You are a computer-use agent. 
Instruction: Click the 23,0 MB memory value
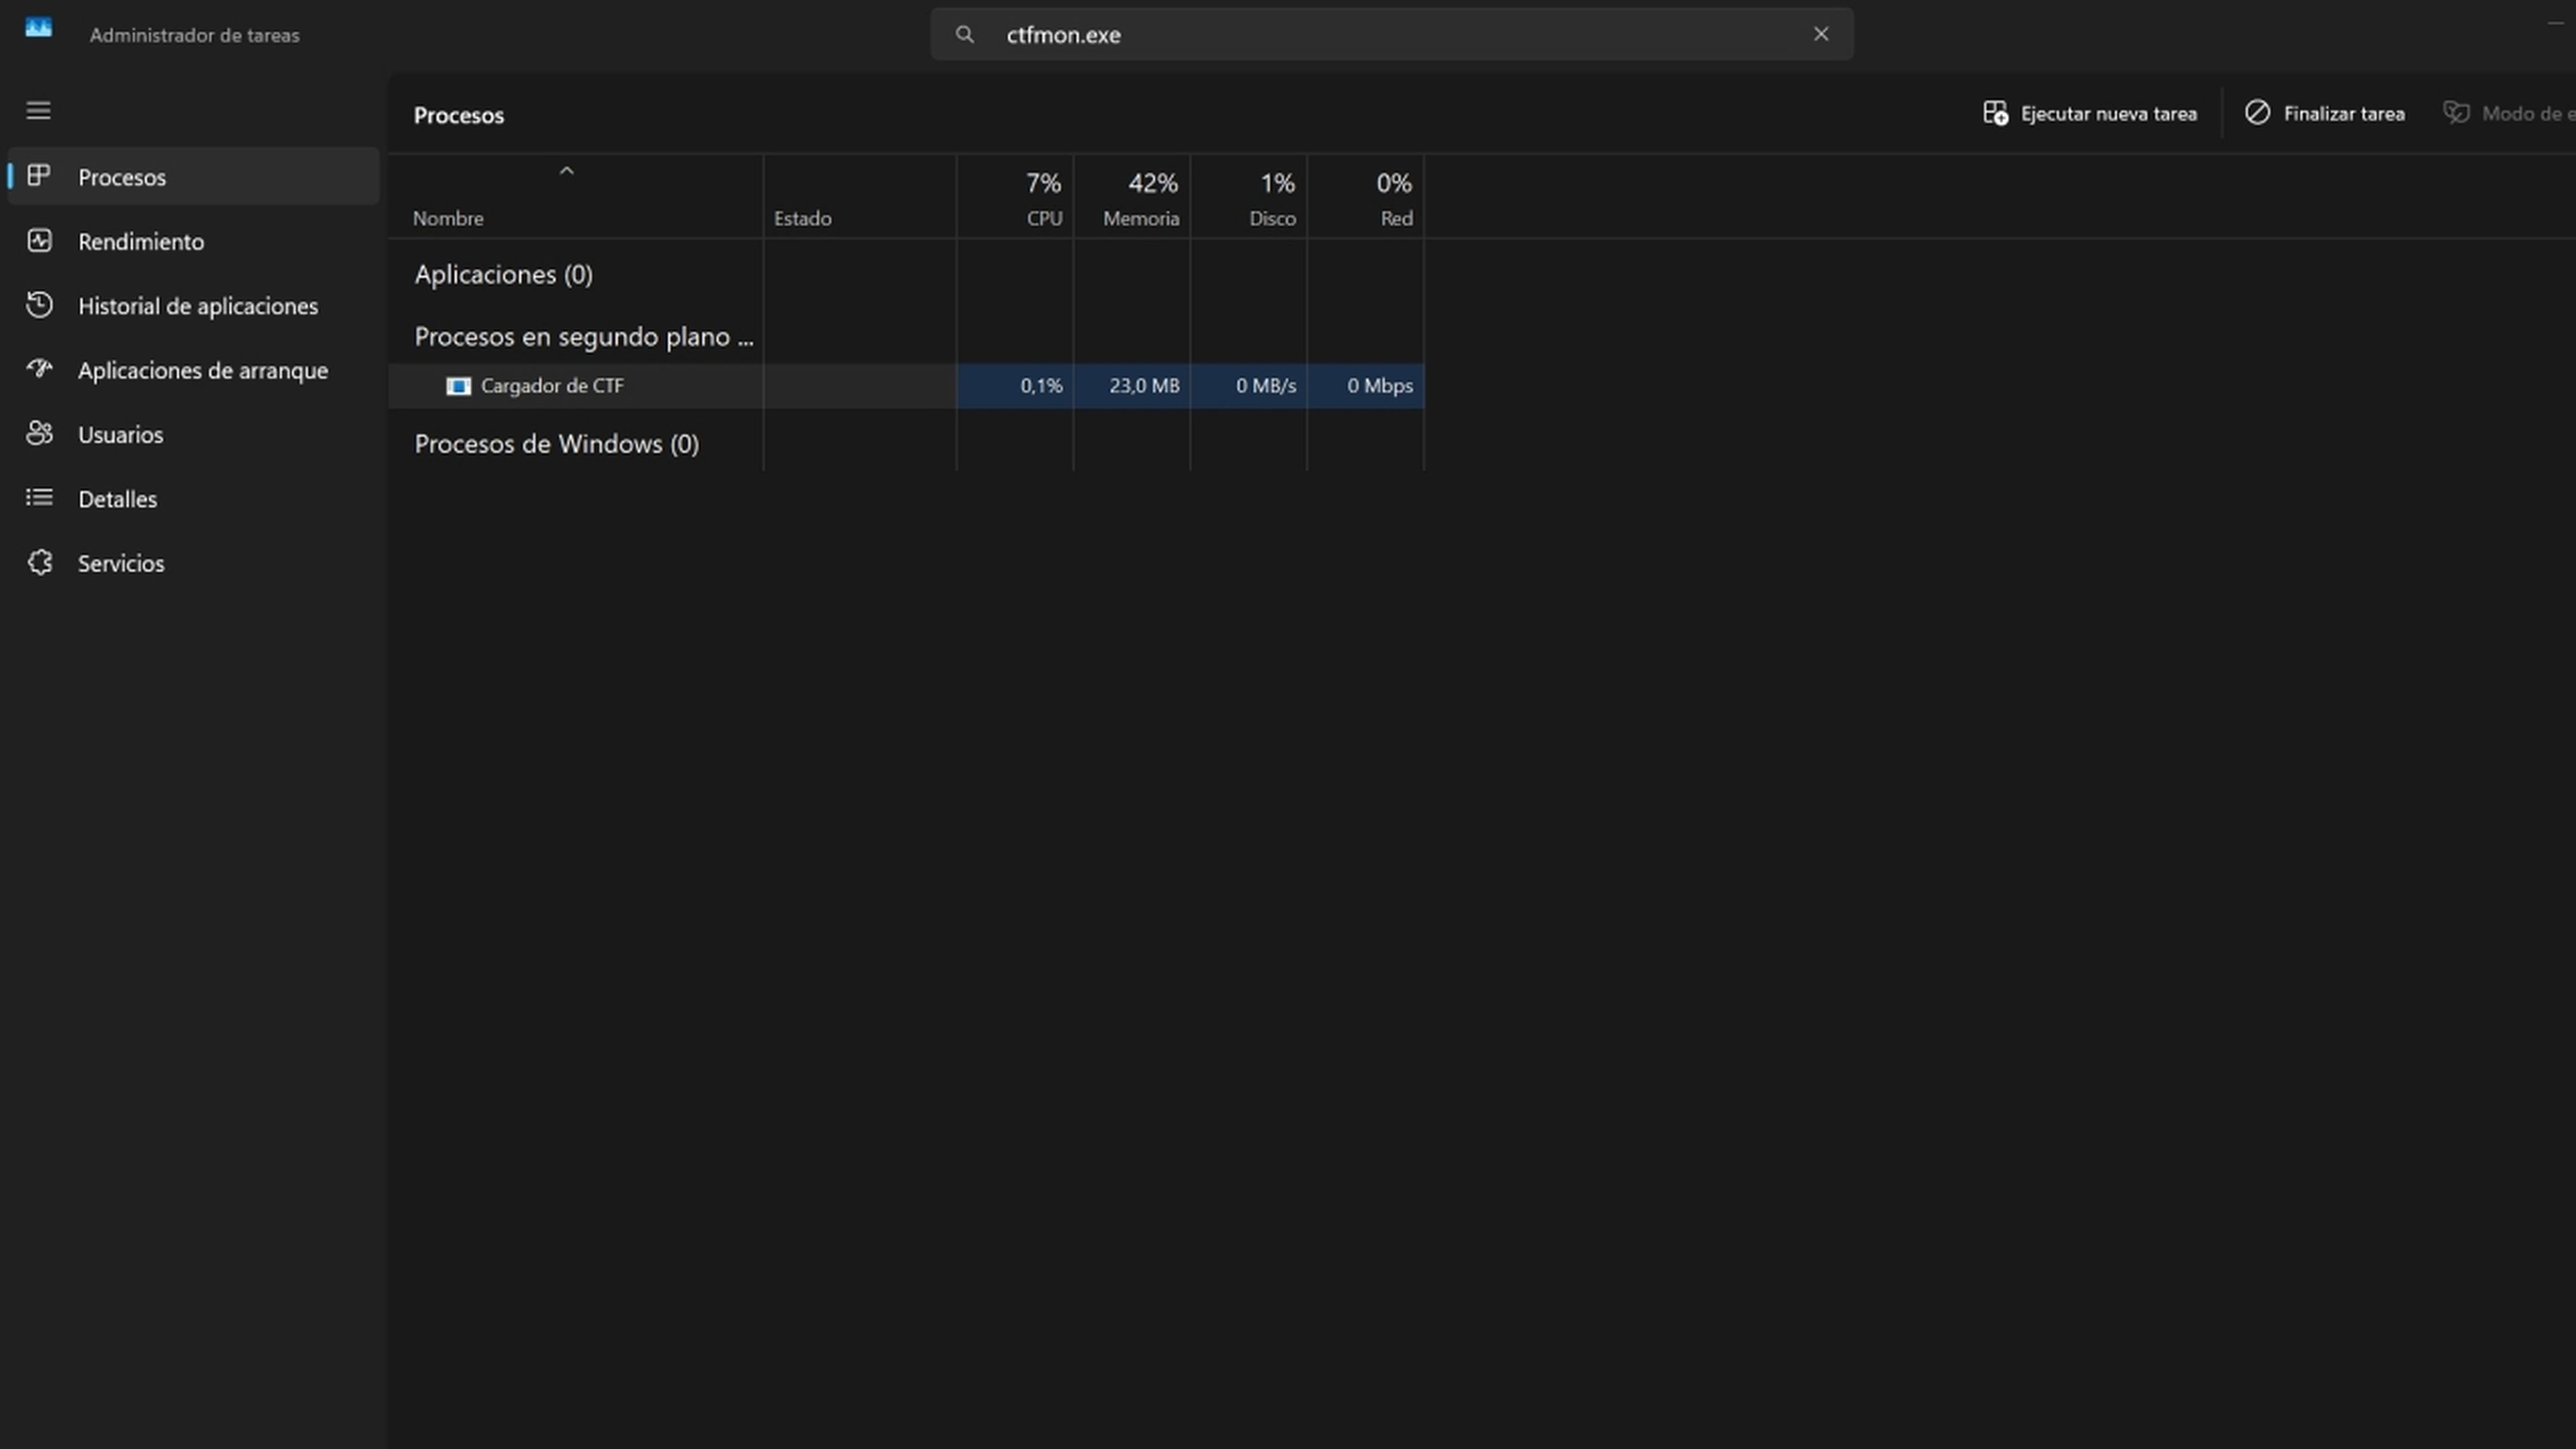1144,386
